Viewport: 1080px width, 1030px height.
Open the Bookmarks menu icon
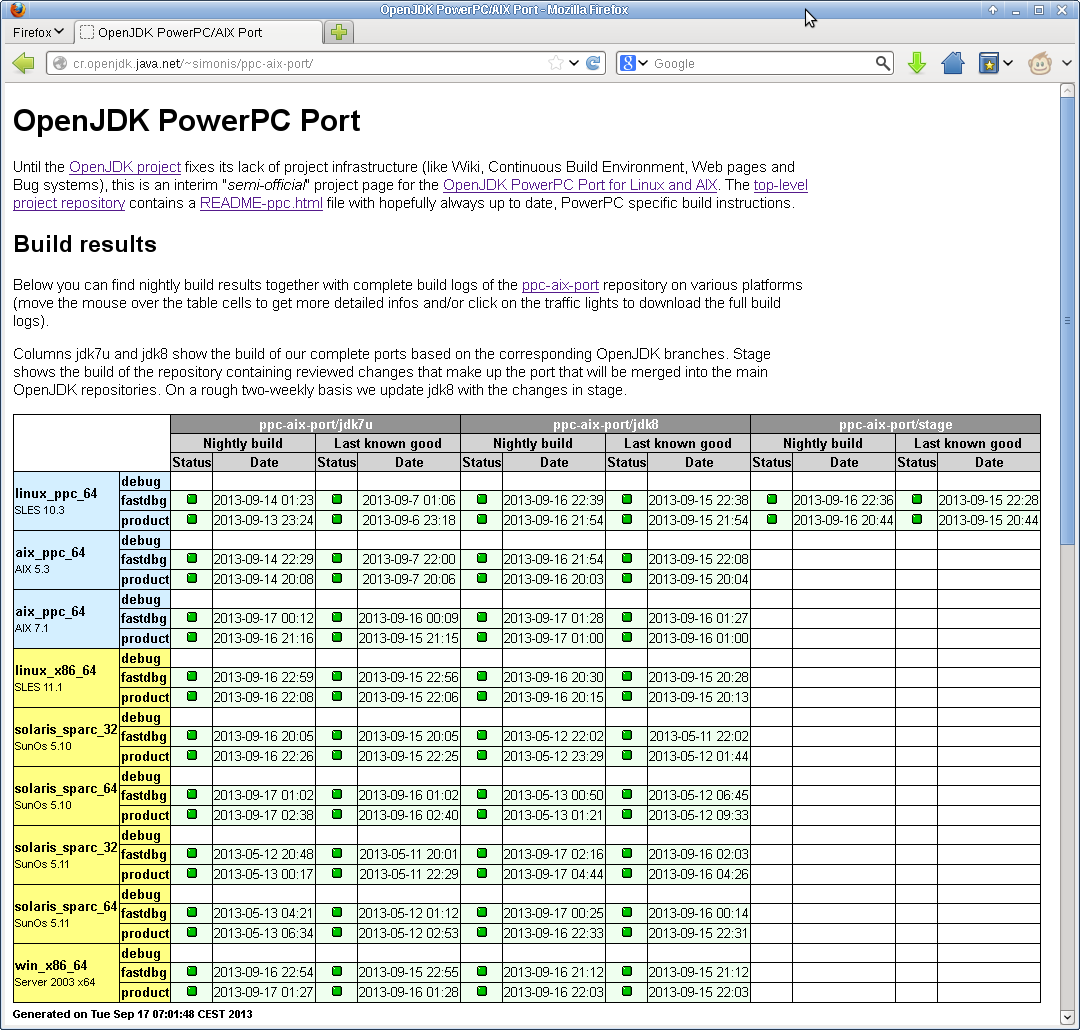pos(989,63)
